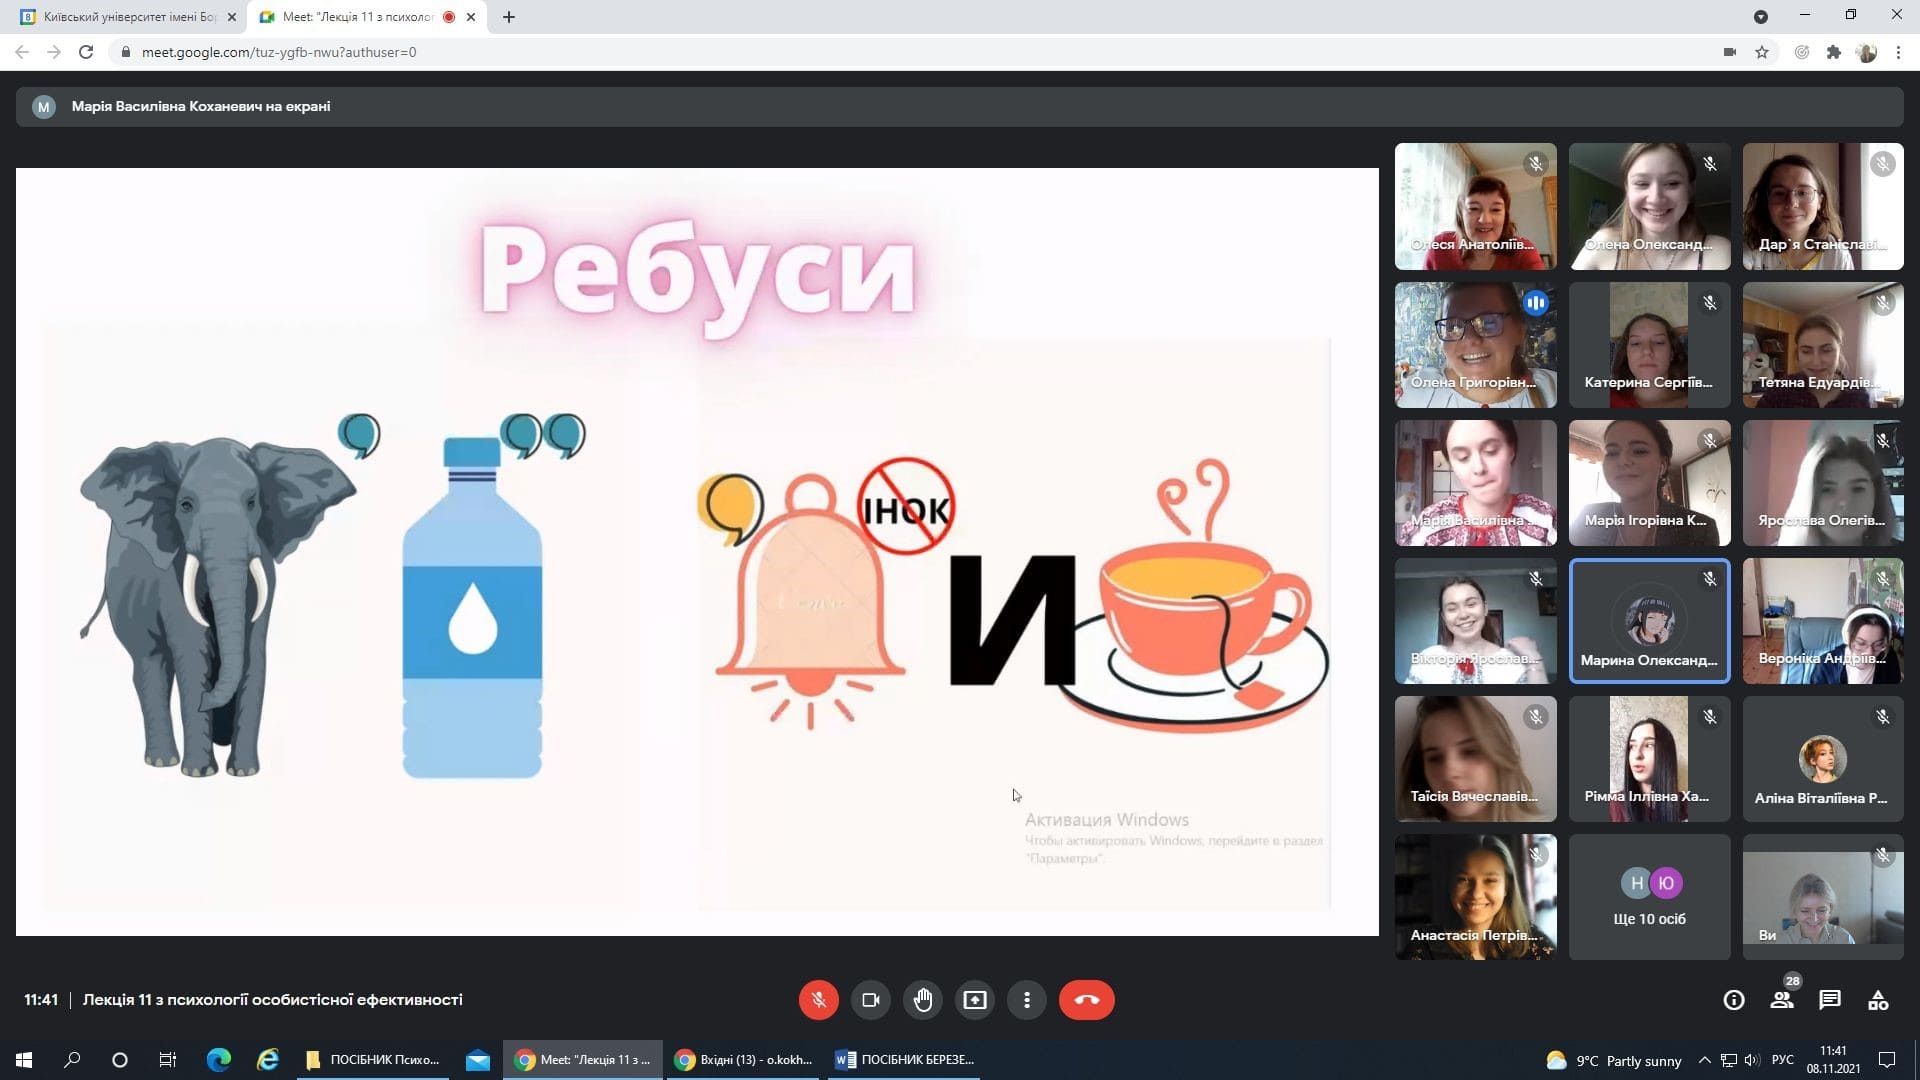Open the Chrome extensions puzzle icon
Viewport: 1920px width, 1080px height.
pyautogui.click(x=1835, y=52)
